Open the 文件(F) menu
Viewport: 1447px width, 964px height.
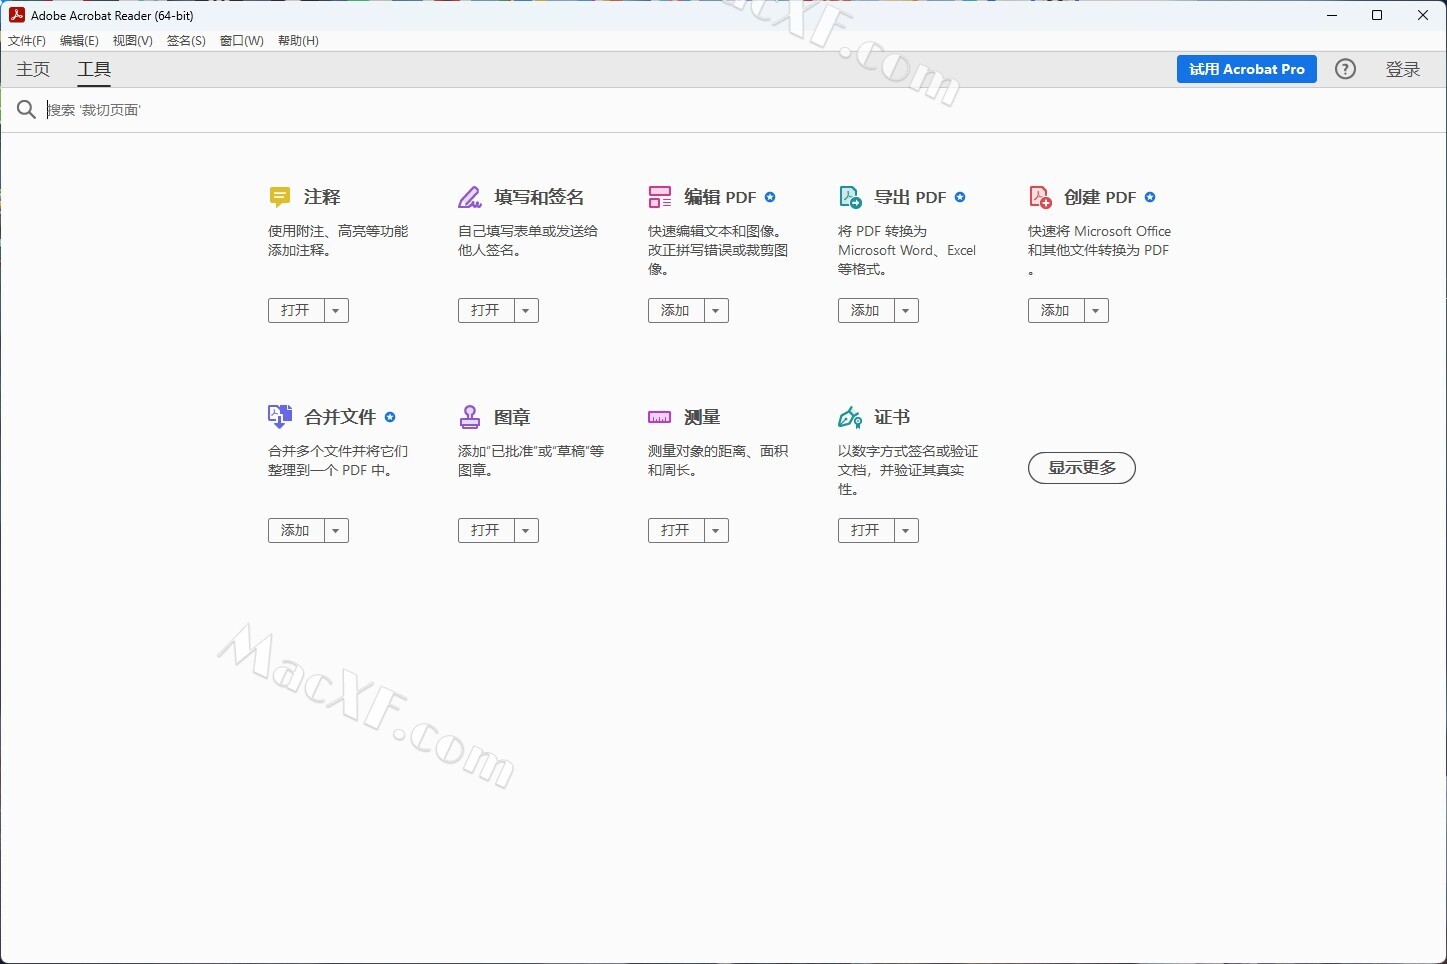tap(27, 41)
